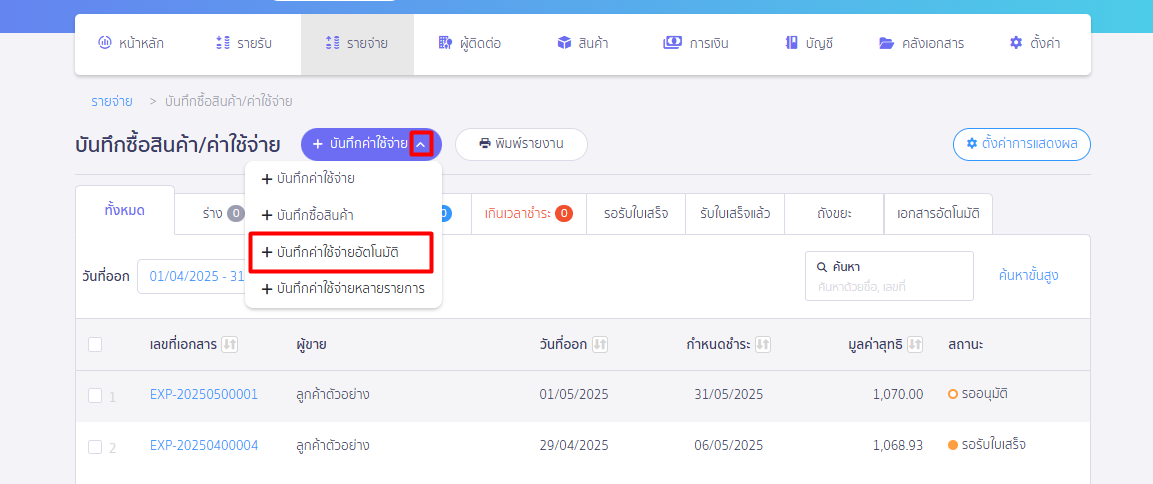Viewport: 1153px width, 484px height.
Task: Click the ค้นหา search field
Action: click(x=889, y=276)
